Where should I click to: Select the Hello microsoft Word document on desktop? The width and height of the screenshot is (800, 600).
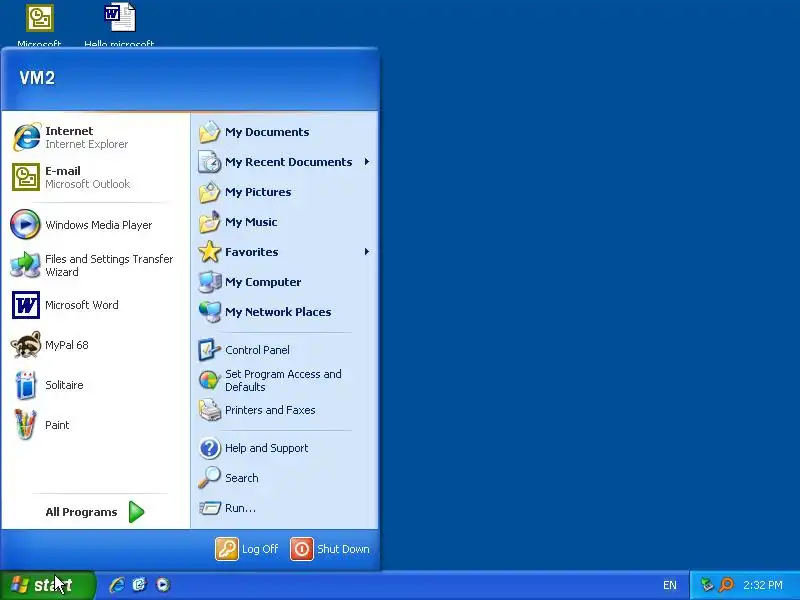click(x=119, y=24)
